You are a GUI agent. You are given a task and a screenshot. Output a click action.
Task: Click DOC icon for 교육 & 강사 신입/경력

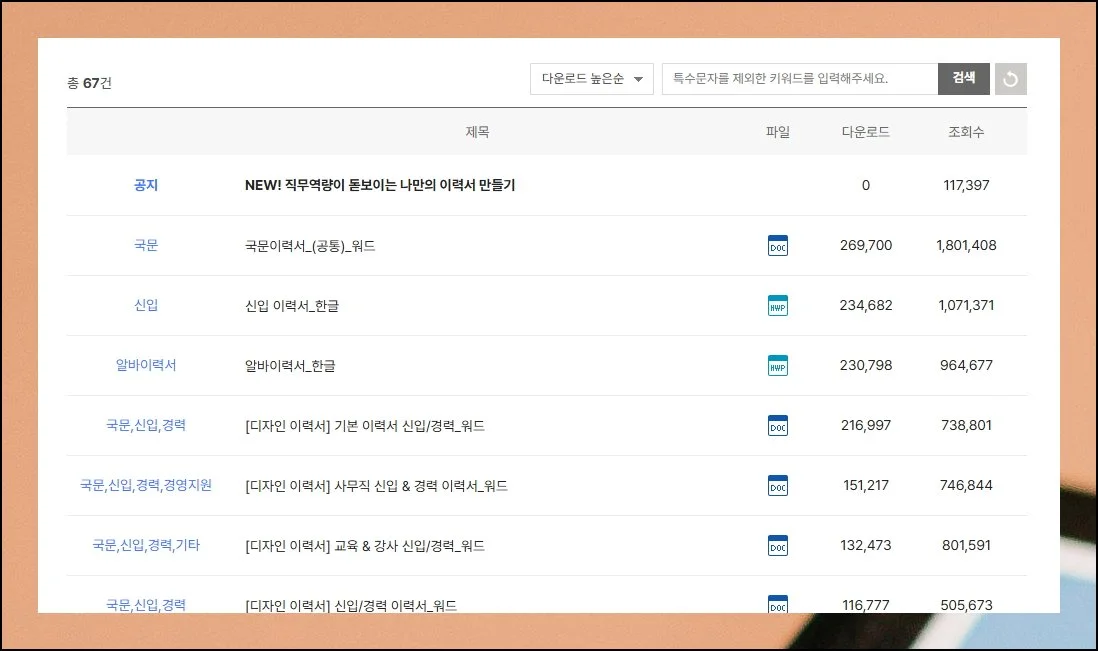tap(777, 545)
